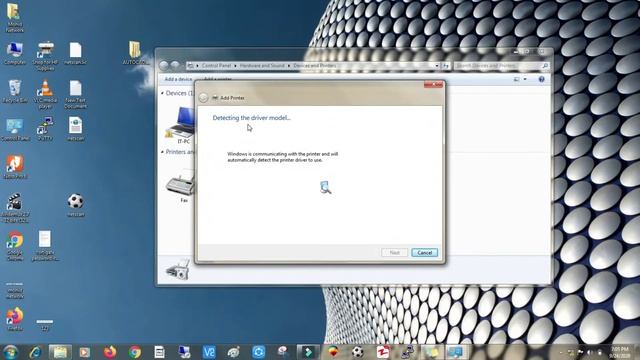Select the Recycle Bin icon
This screenshot has height=360, width=640.
point(15,91)
